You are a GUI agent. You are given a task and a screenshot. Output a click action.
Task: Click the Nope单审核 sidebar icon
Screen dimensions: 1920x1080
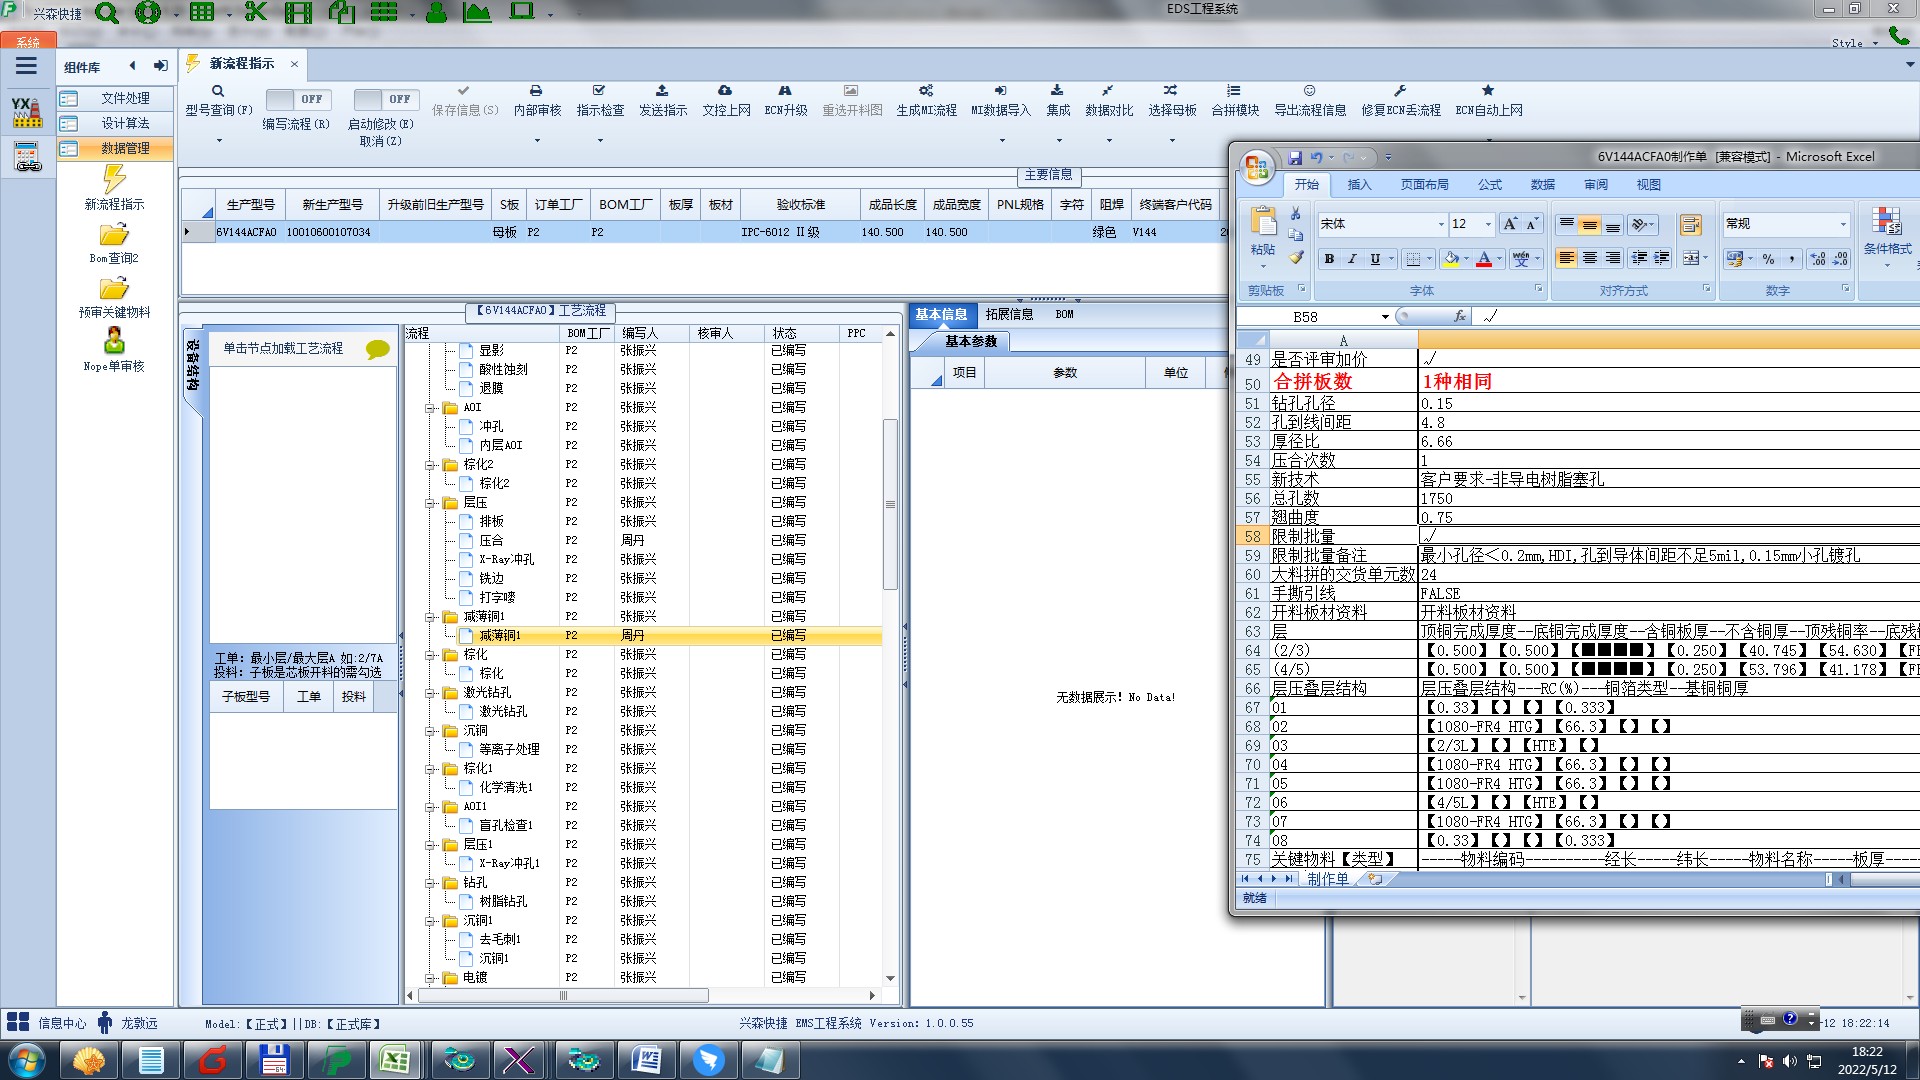click(x=114, y=342)
